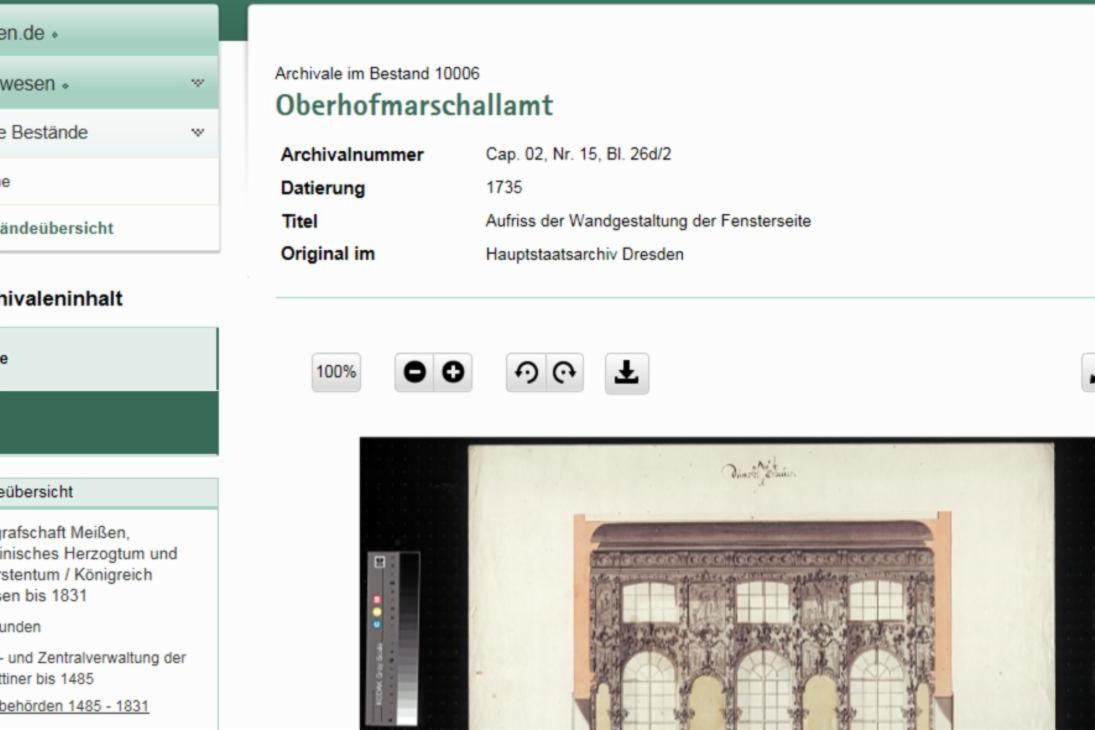The height and width of the screenshot is (730, 1095).
Task: Open the link ending 'behörden 1485 - 1831'
Action: (x=74, y=706)
